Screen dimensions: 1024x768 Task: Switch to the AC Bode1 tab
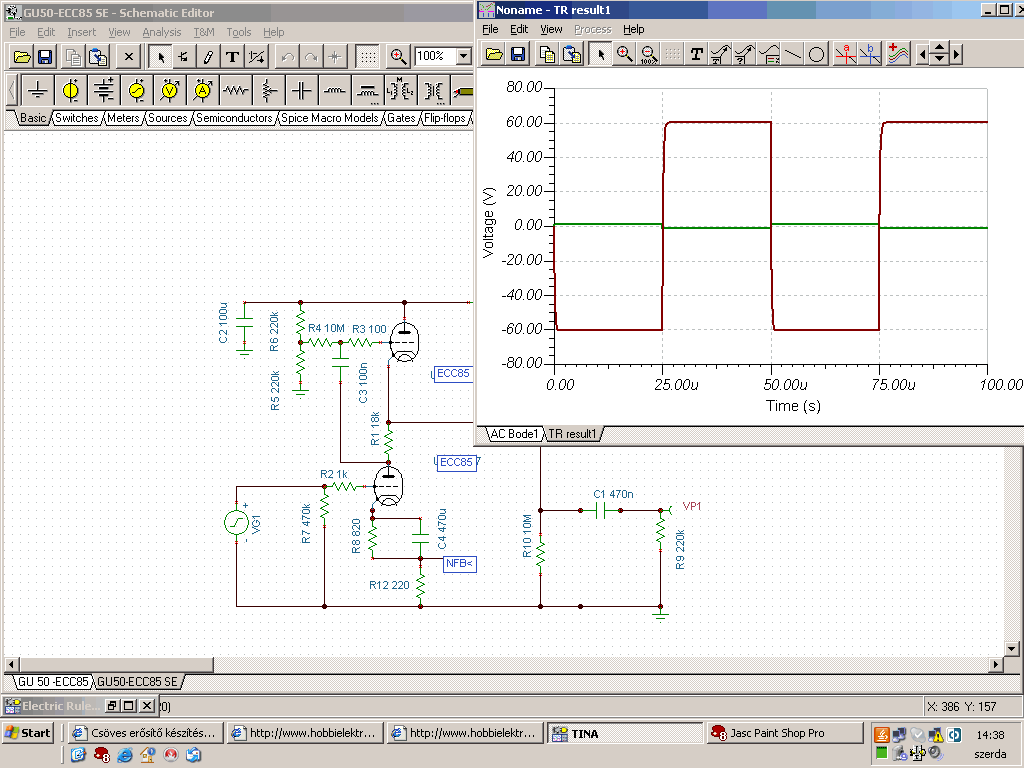pos(513,434)
